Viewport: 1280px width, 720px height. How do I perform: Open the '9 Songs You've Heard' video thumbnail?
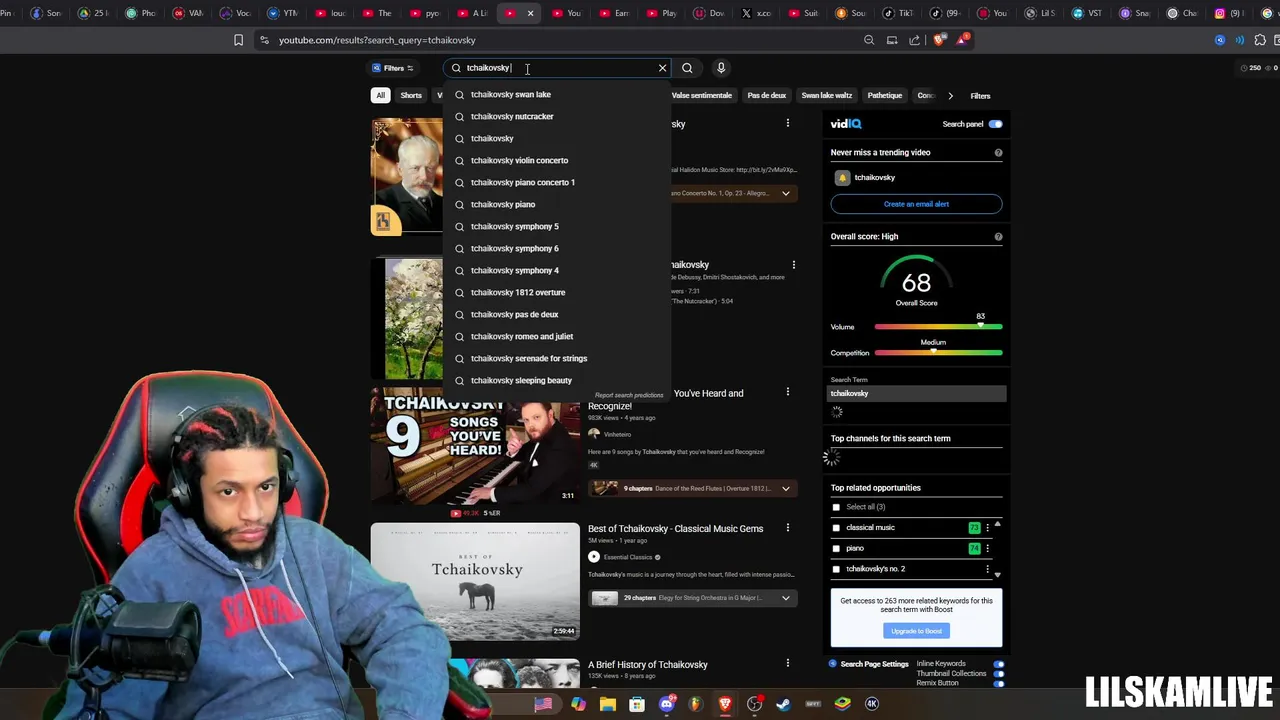[475, 446]
